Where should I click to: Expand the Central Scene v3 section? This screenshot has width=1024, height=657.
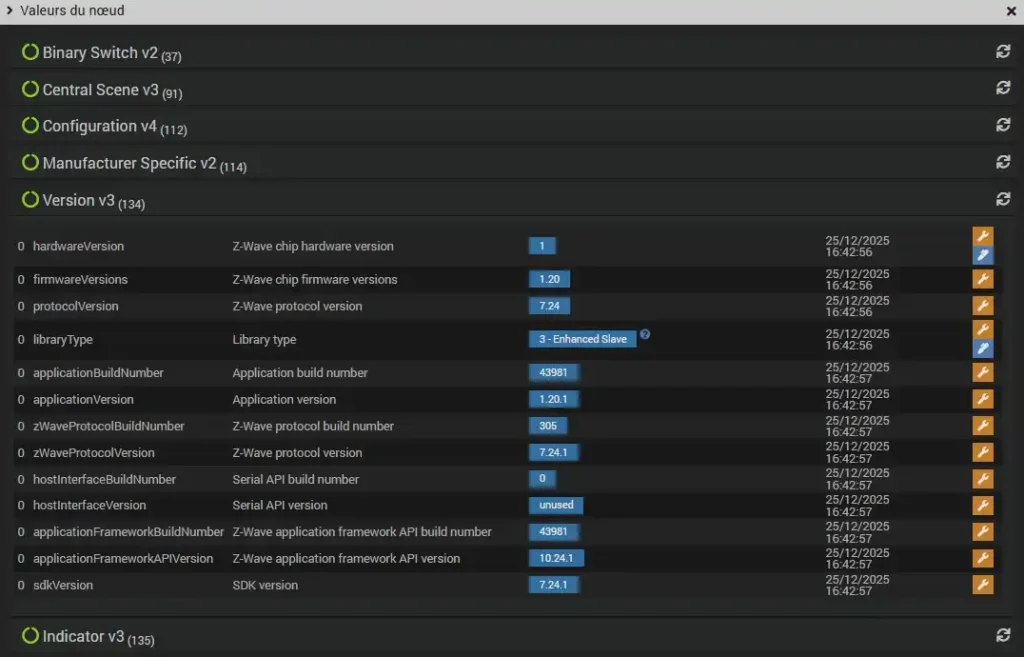pos(100,90)
